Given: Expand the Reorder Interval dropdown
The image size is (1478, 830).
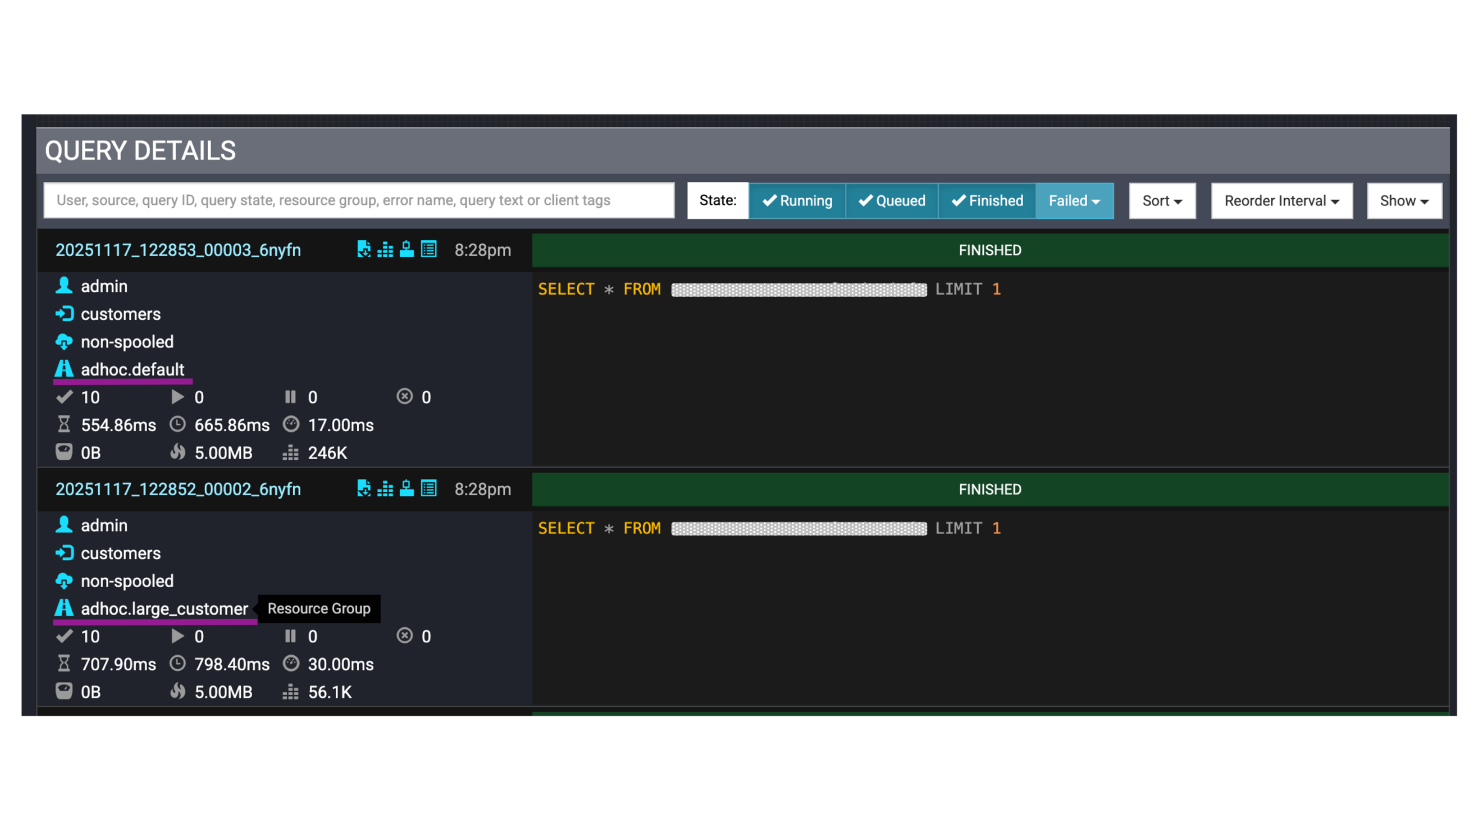Looking at the screenshot, I should pos(1281,201).
